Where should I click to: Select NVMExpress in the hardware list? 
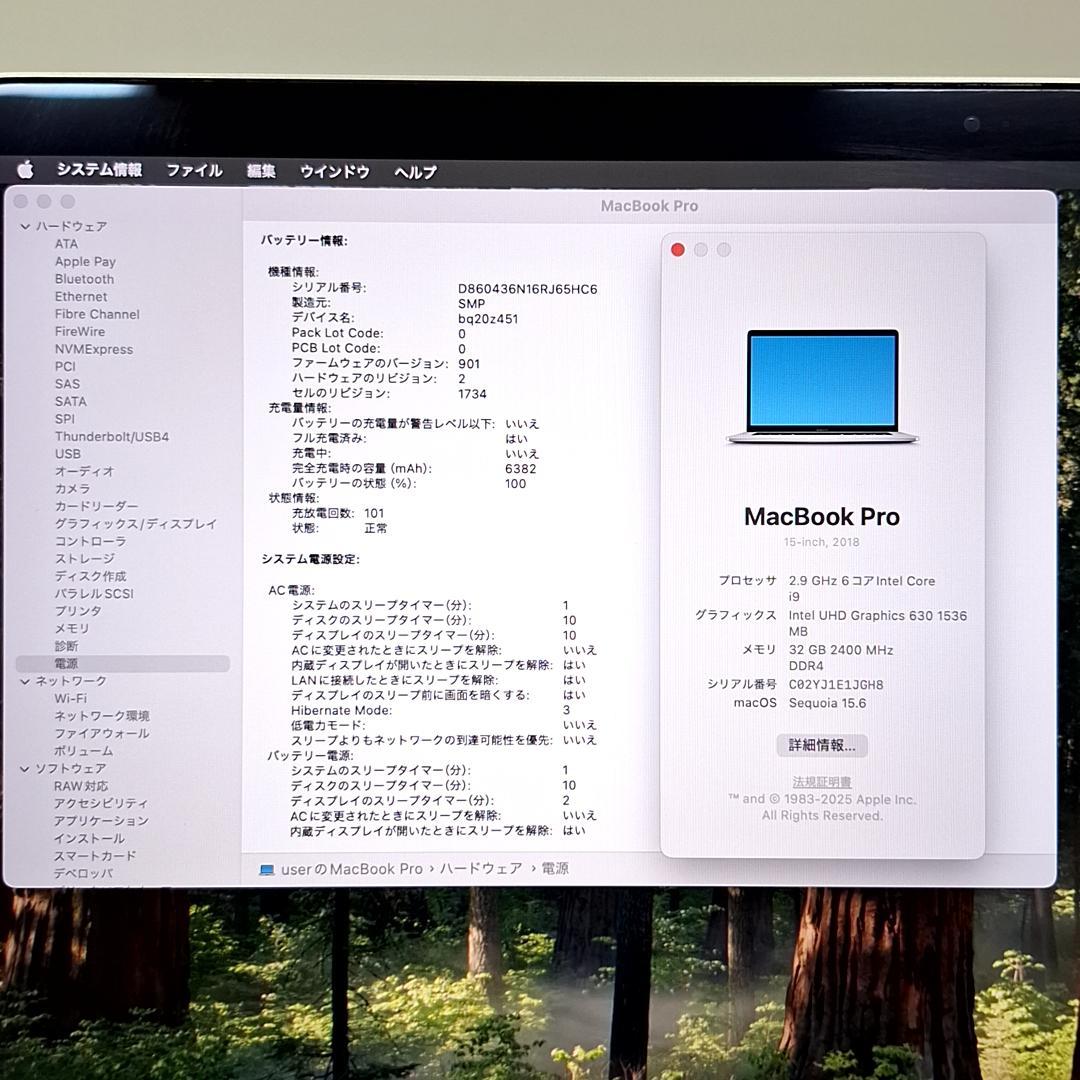coord(94,349)
